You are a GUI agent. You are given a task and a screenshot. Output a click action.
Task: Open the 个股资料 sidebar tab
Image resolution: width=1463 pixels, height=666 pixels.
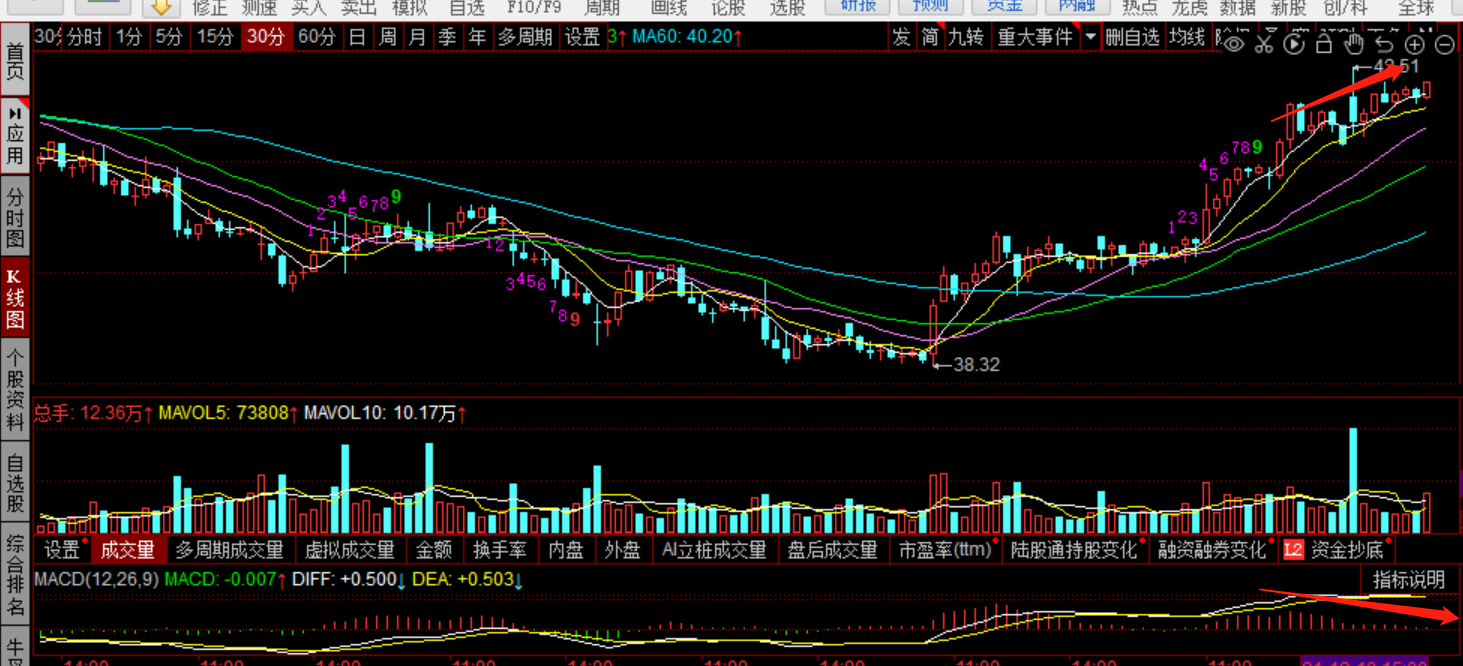click(x=15, y=389)
